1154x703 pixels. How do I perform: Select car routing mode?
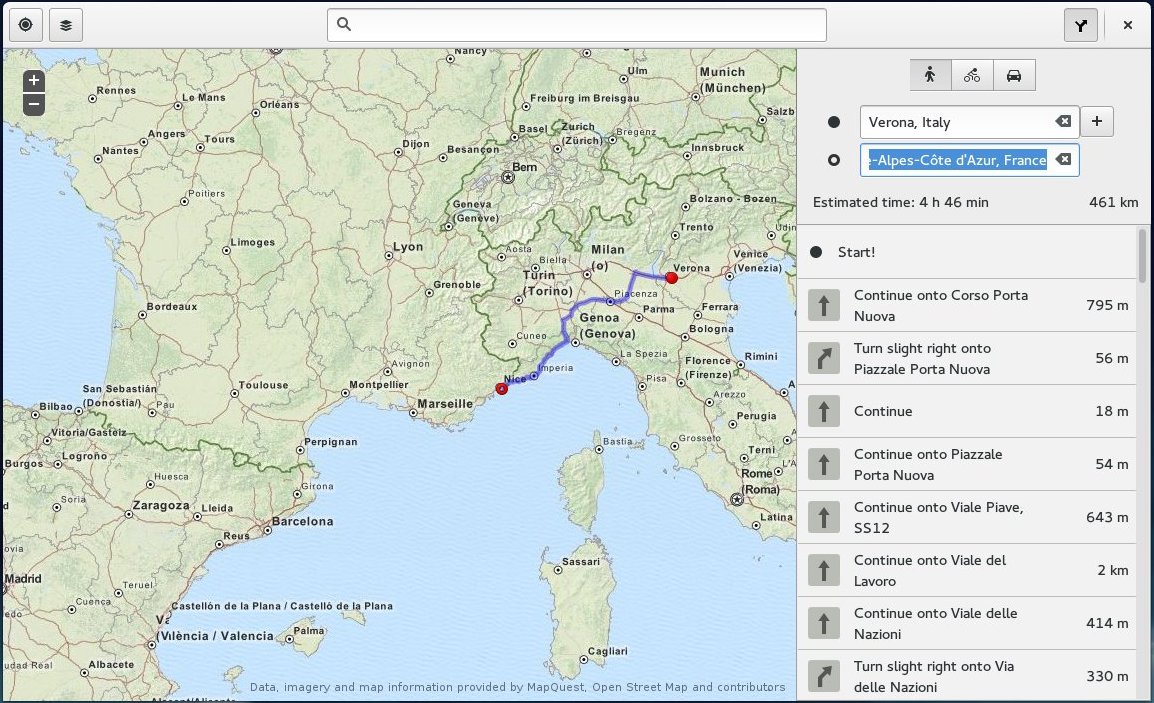(1014, 75)
